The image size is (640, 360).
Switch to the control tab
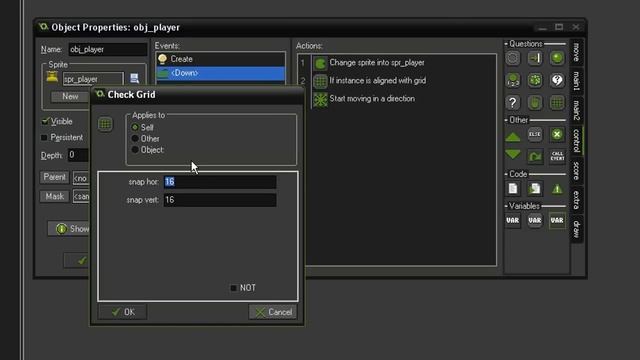click(x=576, y=140)
